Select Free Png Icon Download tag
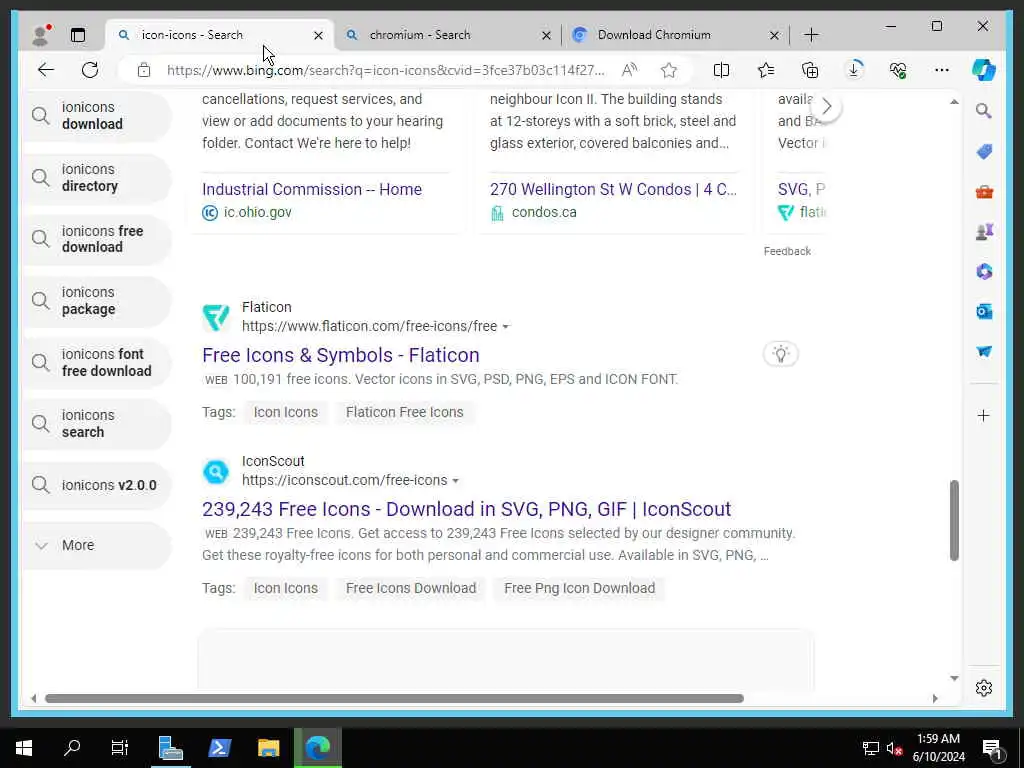The image size is (1024, 768). [579, 588]
